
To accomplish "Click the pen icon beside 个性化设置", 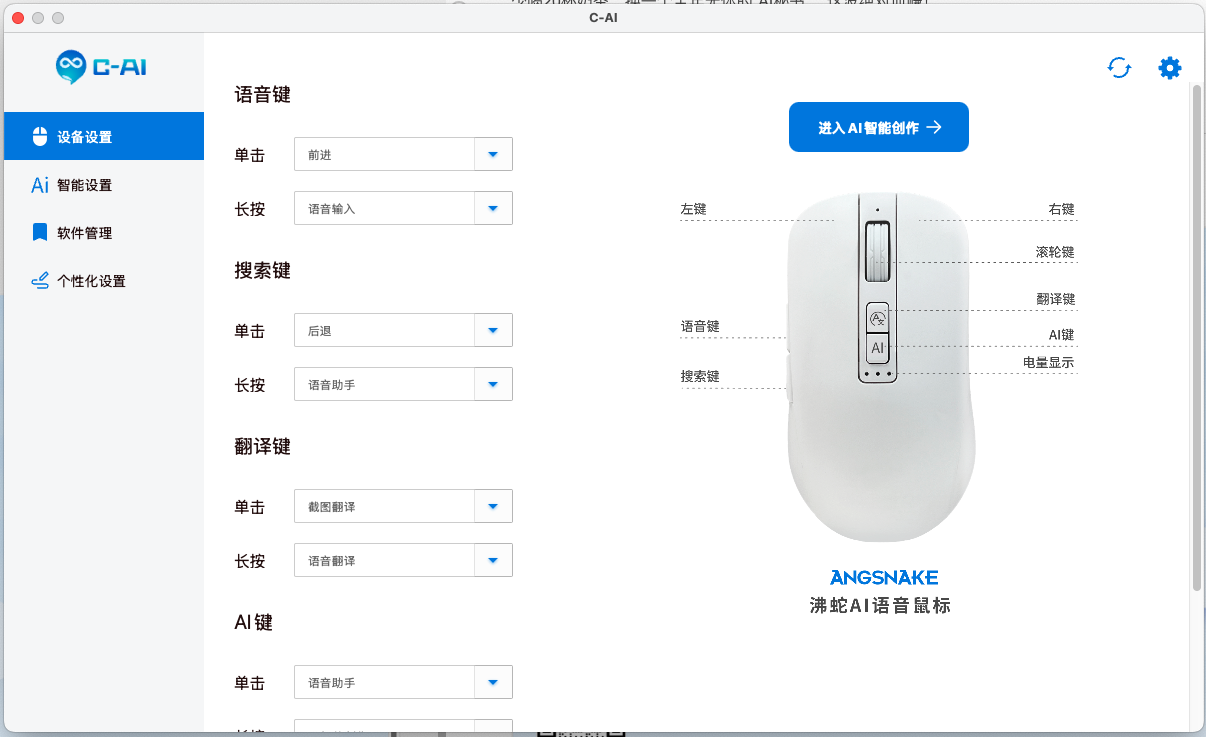I will pos(40,281).
